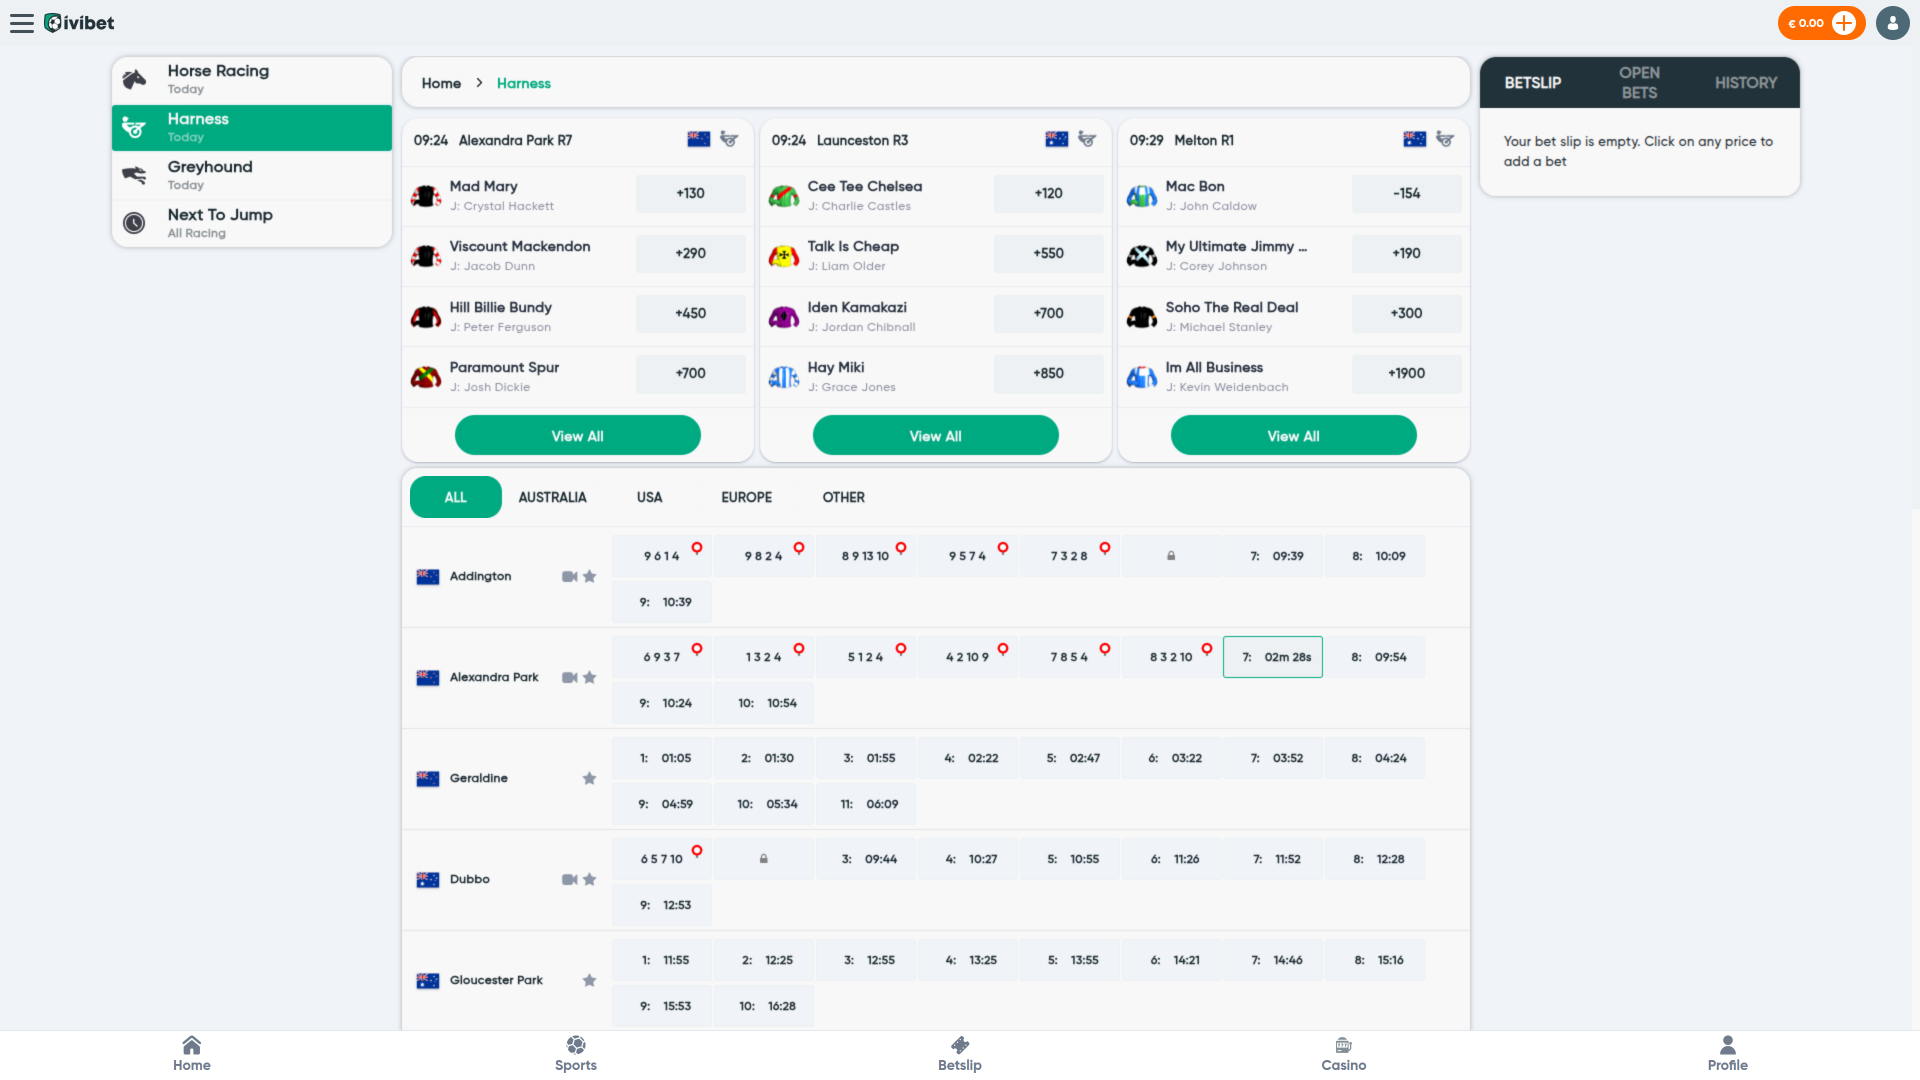The image size is (1920, 1080).
Task: Expand Addington race result 9 6 1 4
Action: 662,556
